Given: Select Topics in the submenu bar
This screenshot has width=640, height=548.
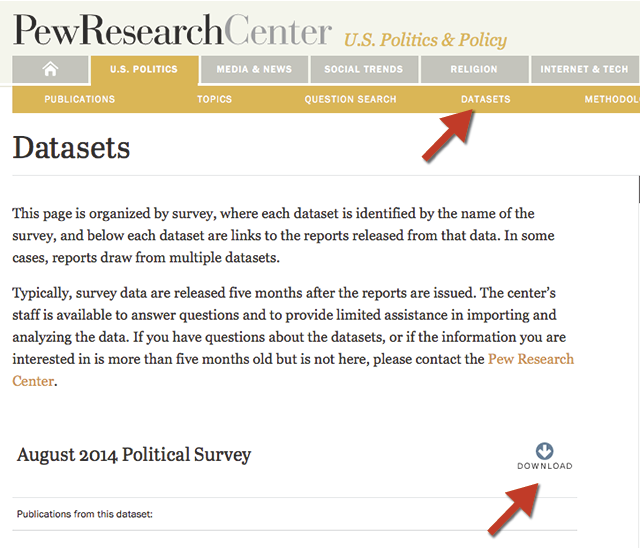Looking at the screenshot, I should tap(214, 99).
